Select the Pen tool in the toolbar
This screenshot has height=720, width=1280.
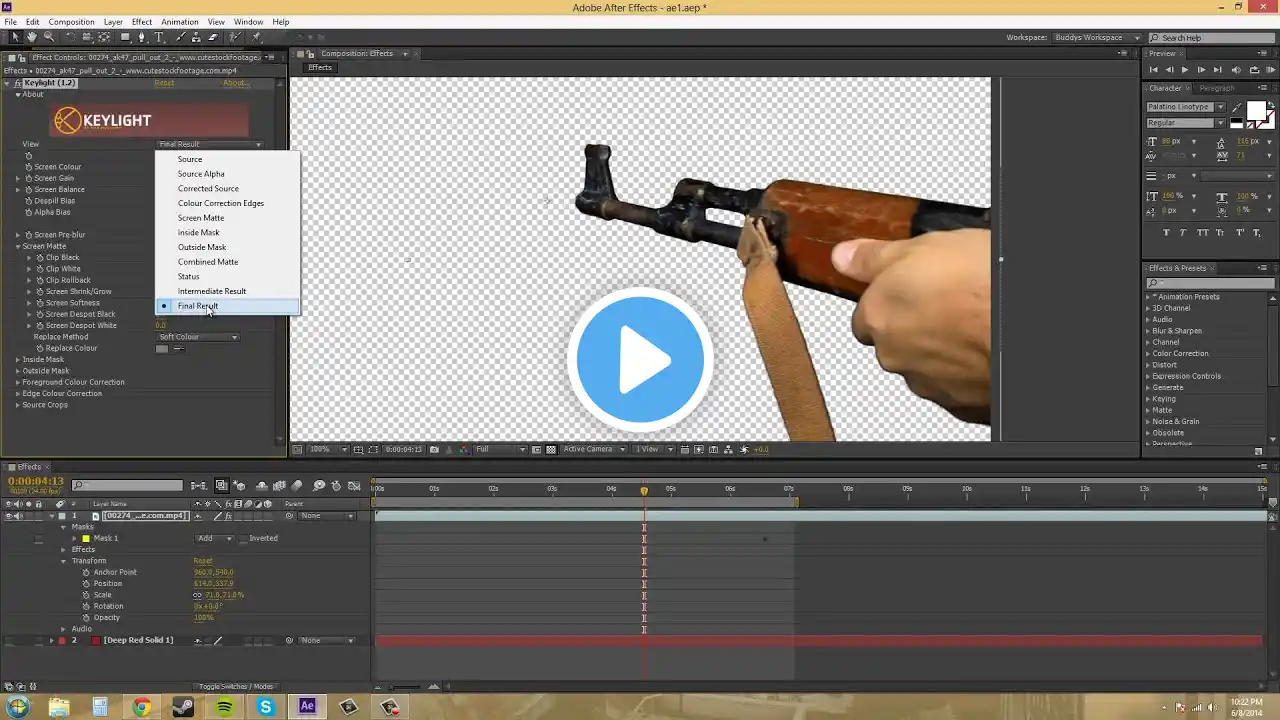tap(141, 37)
